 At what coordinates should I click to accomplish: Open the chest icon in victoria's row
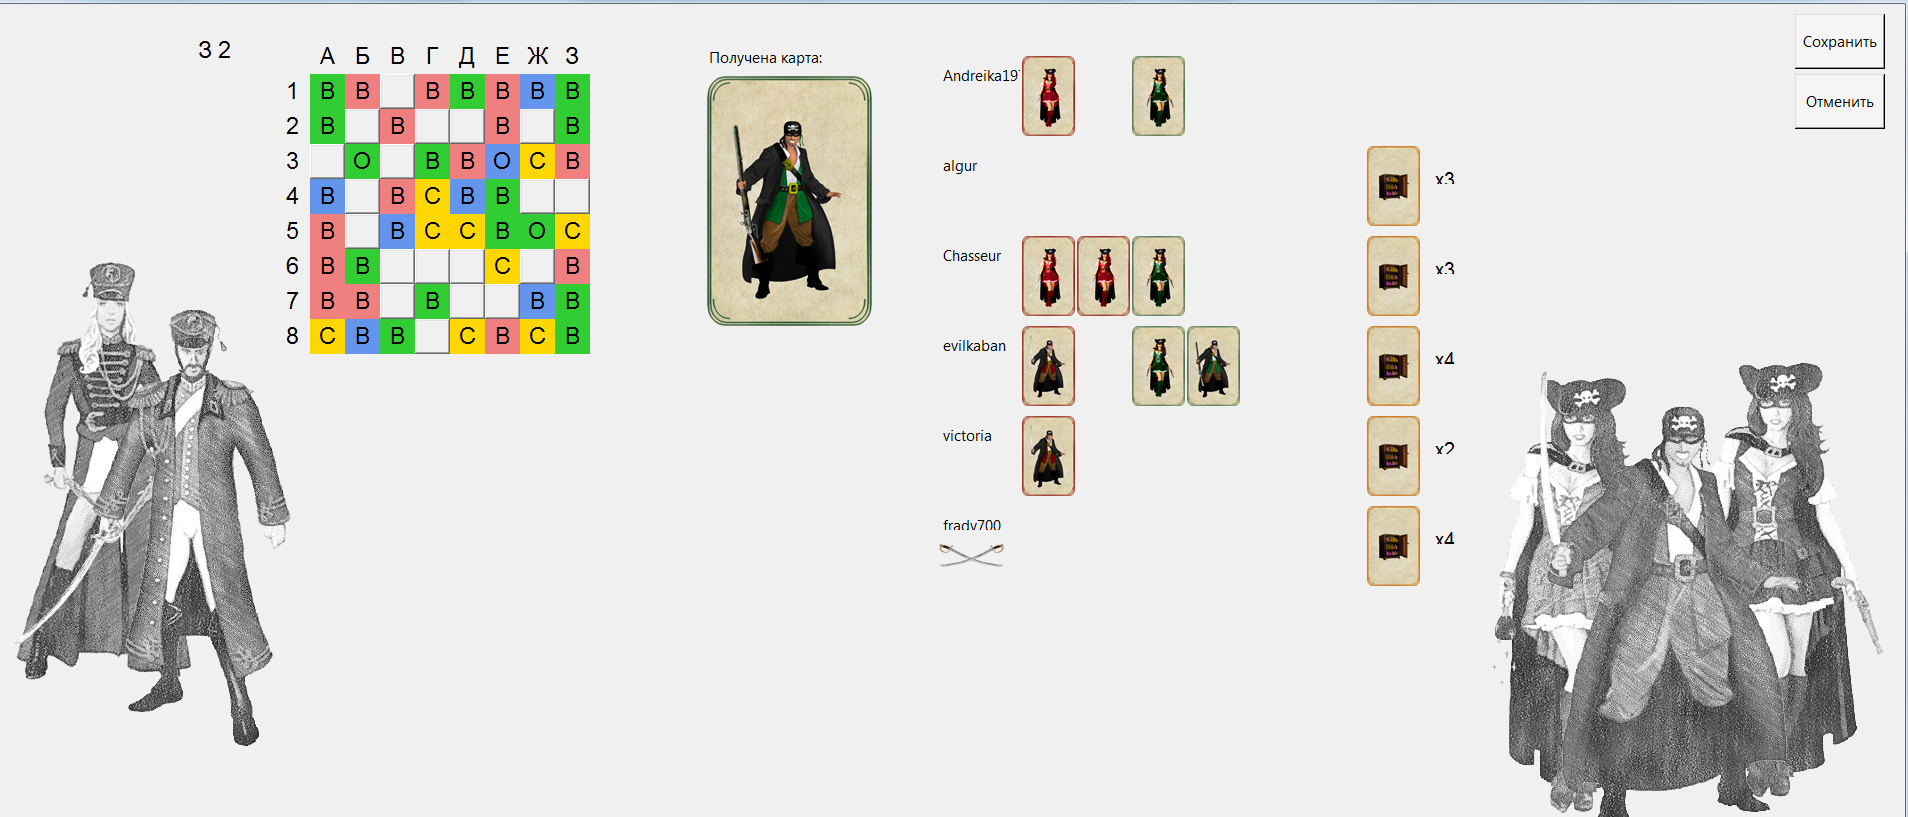[x=1393, y=456]
